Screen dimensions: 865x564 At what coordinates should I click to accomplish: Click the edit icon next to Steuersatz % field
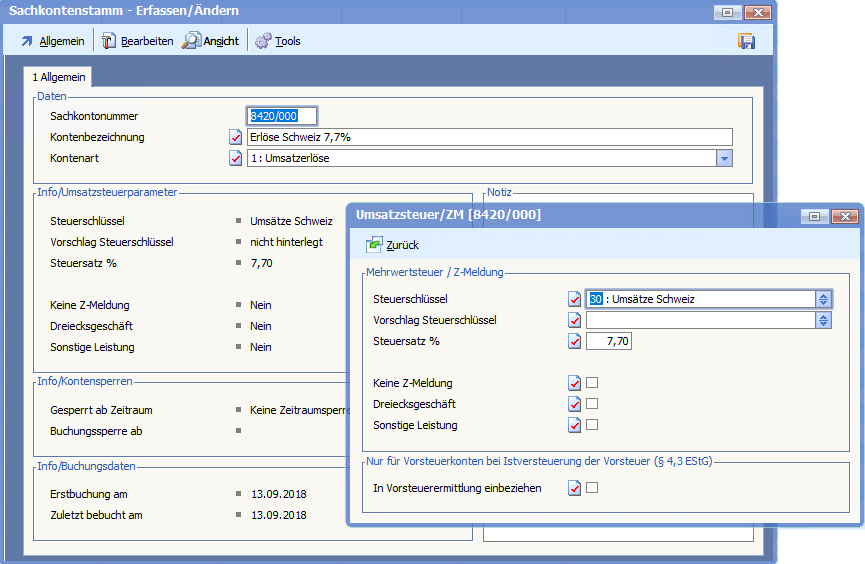pos(574,341)
